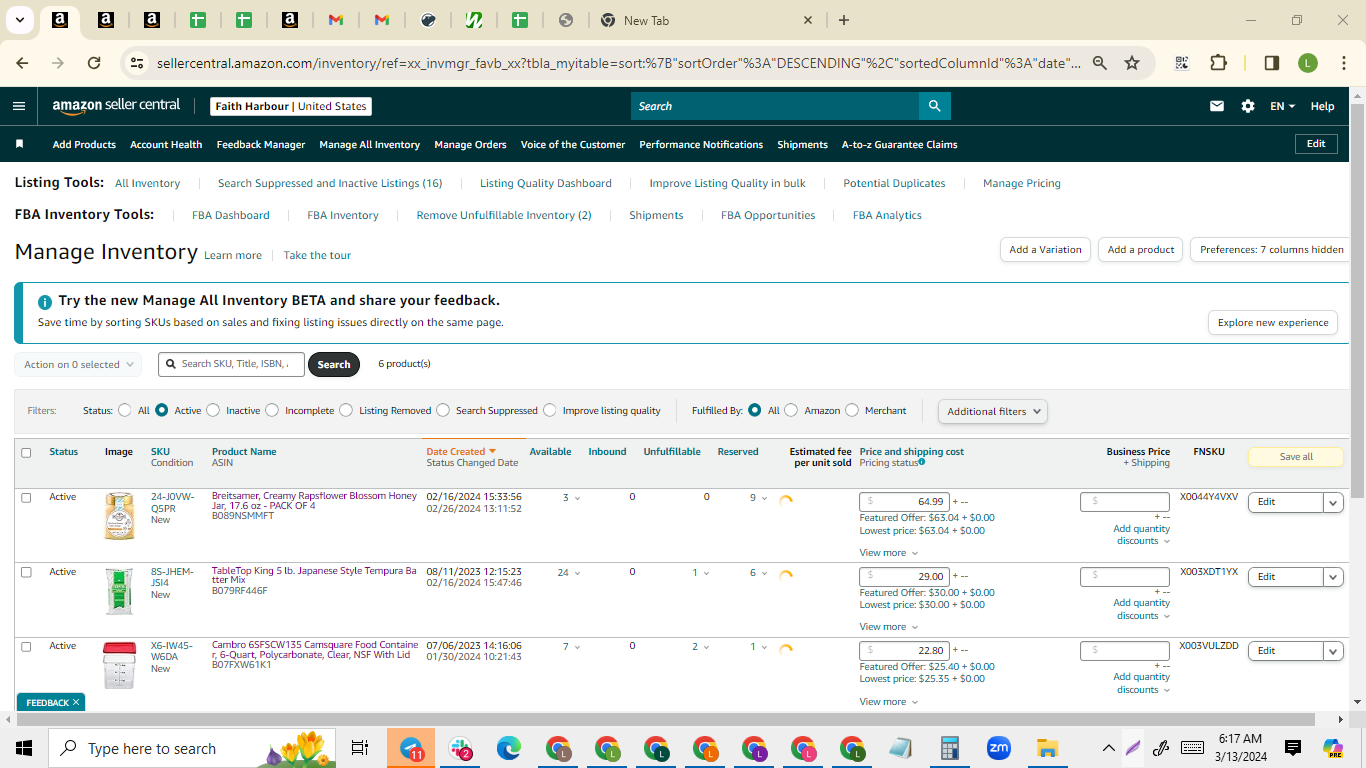Viewport: 1366px width, 768px height.
Task: Click the Chrome reload page button
Action: coord(94,63)
